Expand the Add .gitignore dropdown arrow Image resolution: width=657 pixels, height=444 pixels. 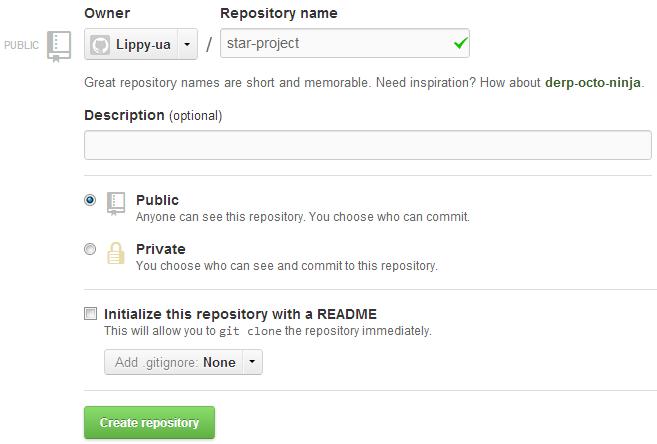252,361
